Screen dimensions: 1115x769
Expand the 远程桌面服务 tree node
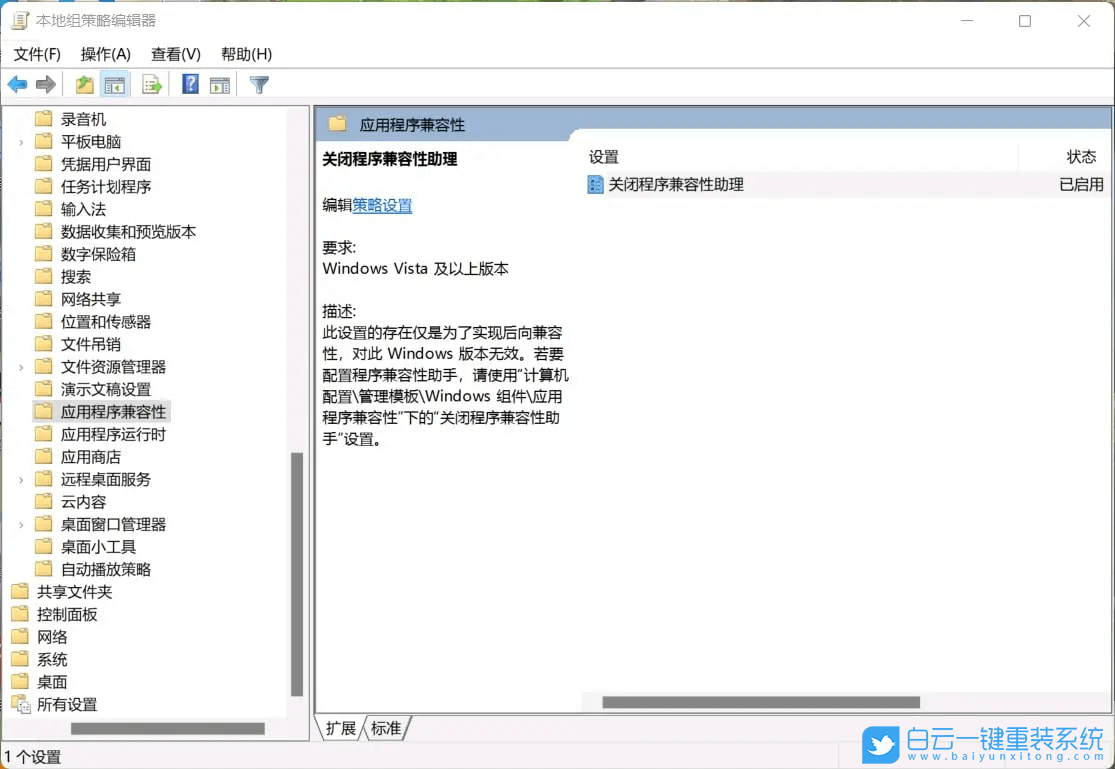click(19, 479)
